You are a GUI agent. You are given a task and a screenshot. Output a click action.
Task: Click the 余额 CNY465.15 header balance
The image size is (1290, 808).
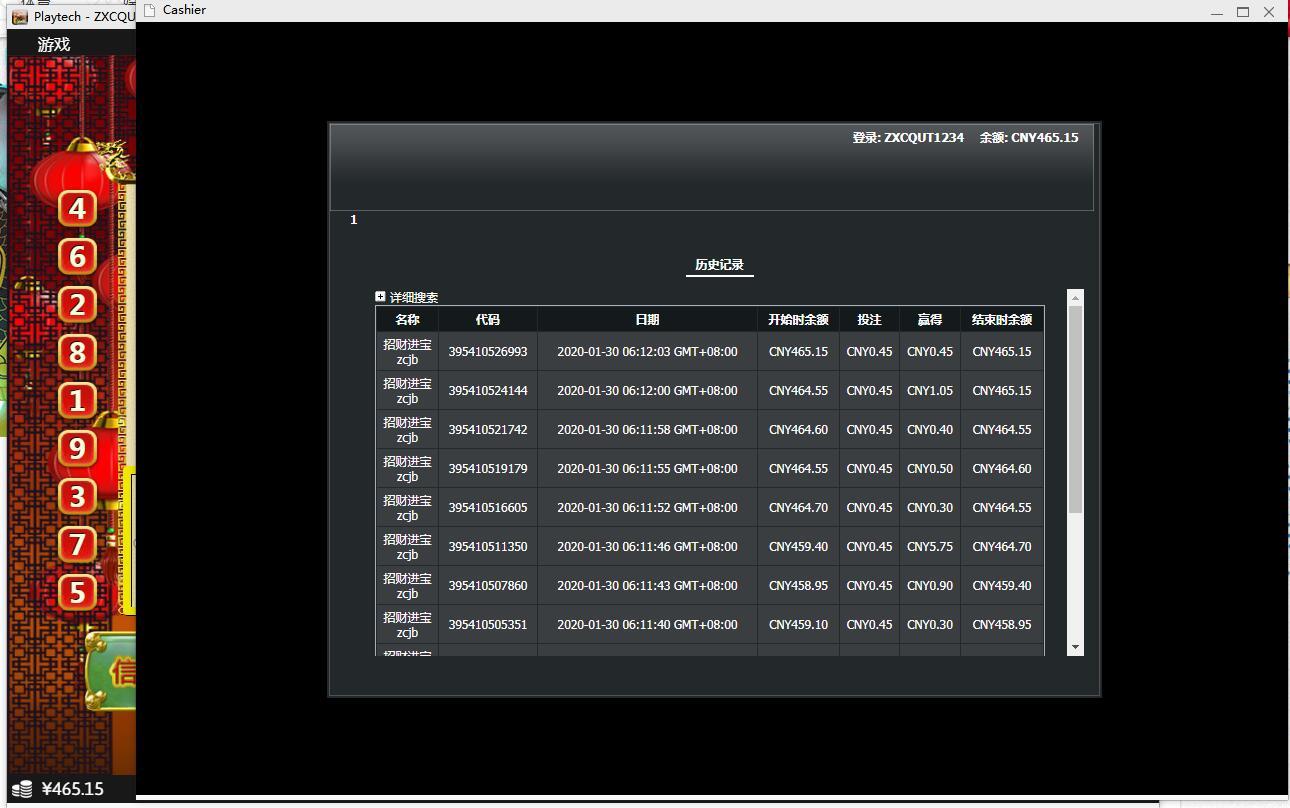pyautogui.click(x=1029, y=138)
